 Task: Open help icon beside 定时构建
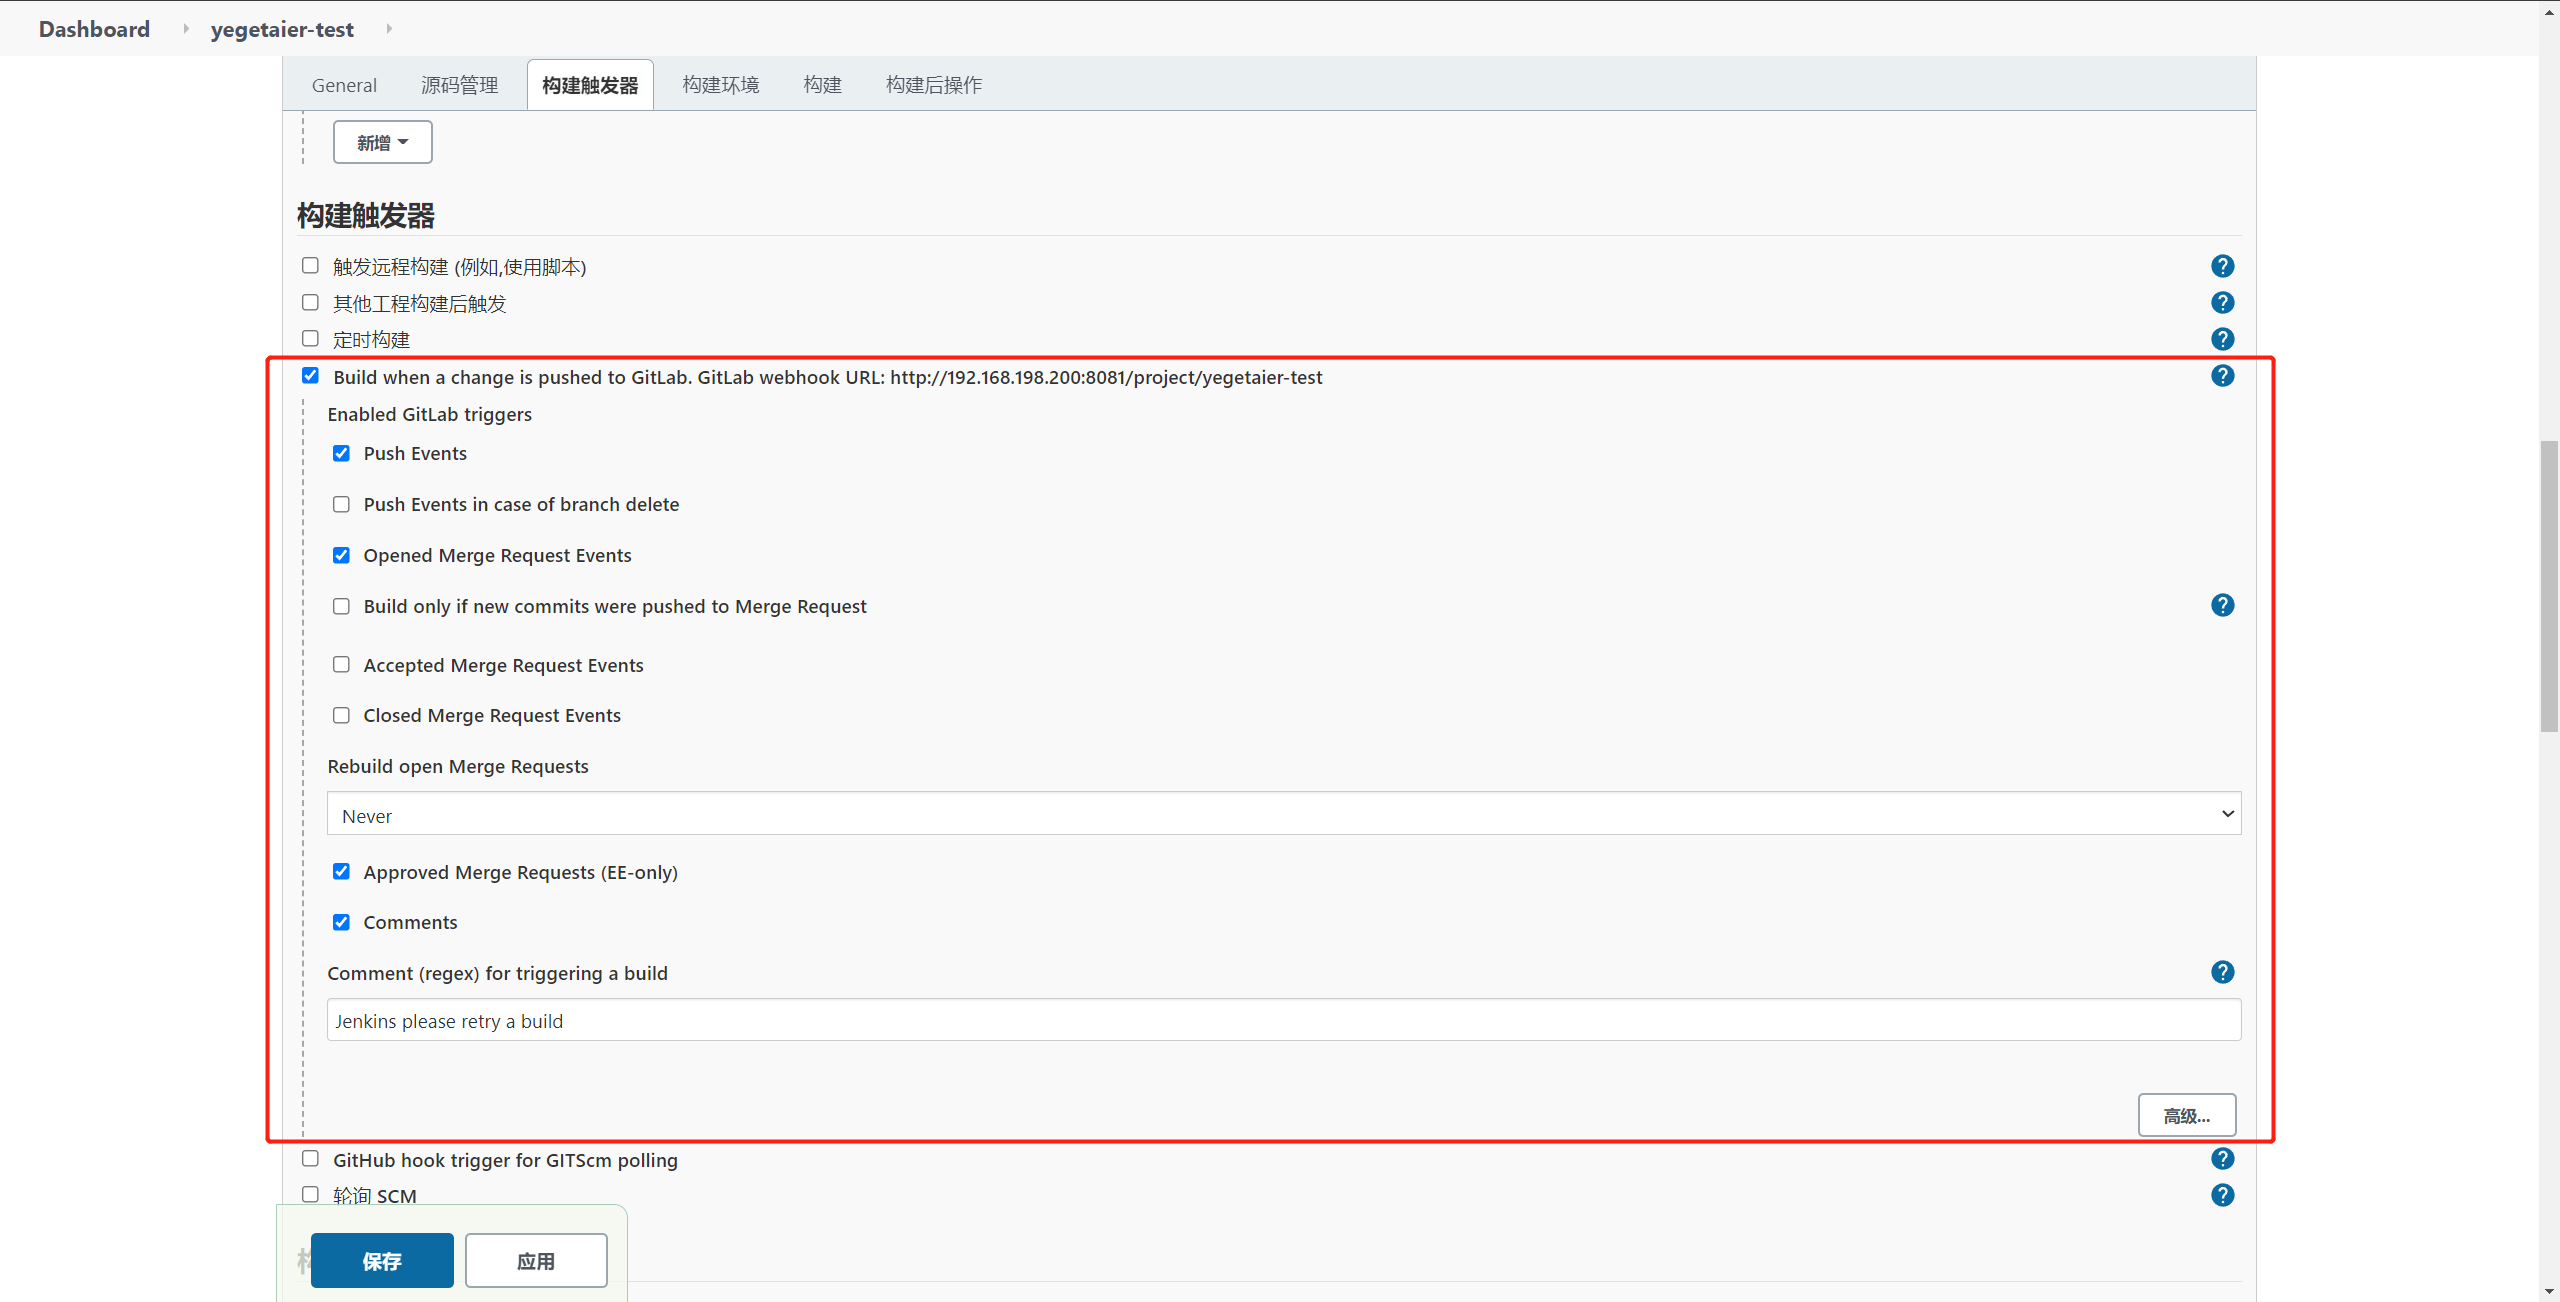click(2222, 339)
